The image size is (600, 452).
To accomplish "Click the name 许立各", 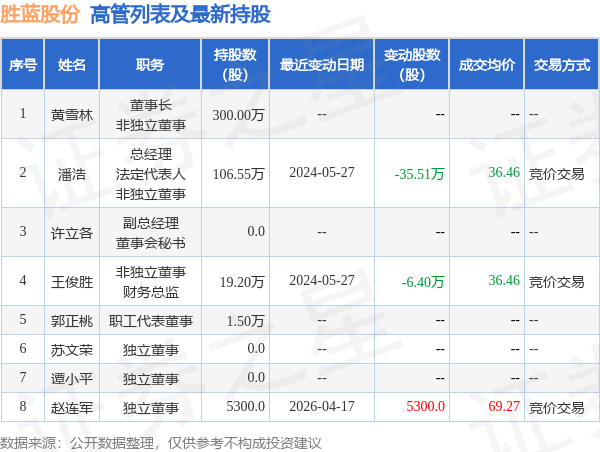I will point(72,233).
